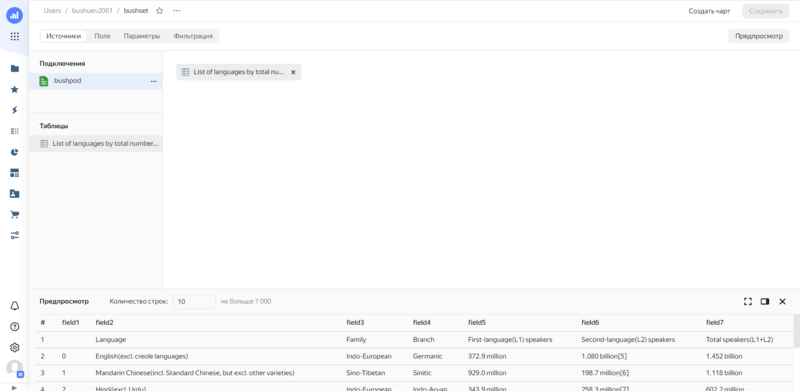The width and height of the screenshot is (800, 391).
Task: Click the Mandarin Chinese language cell
Action: (195, 373)
